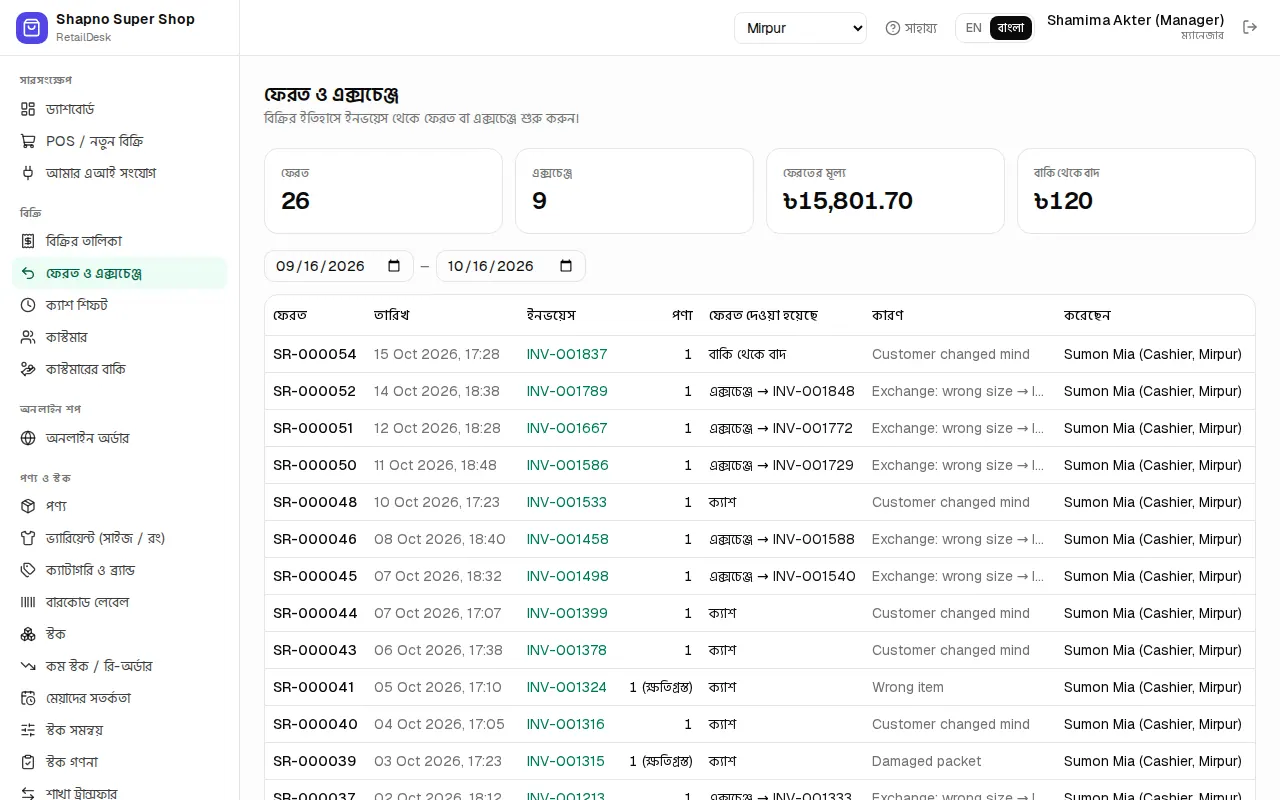Viewport: 1280px width, 800px height.
Task: Click the online orders globe icon
Action: [28, 438]
